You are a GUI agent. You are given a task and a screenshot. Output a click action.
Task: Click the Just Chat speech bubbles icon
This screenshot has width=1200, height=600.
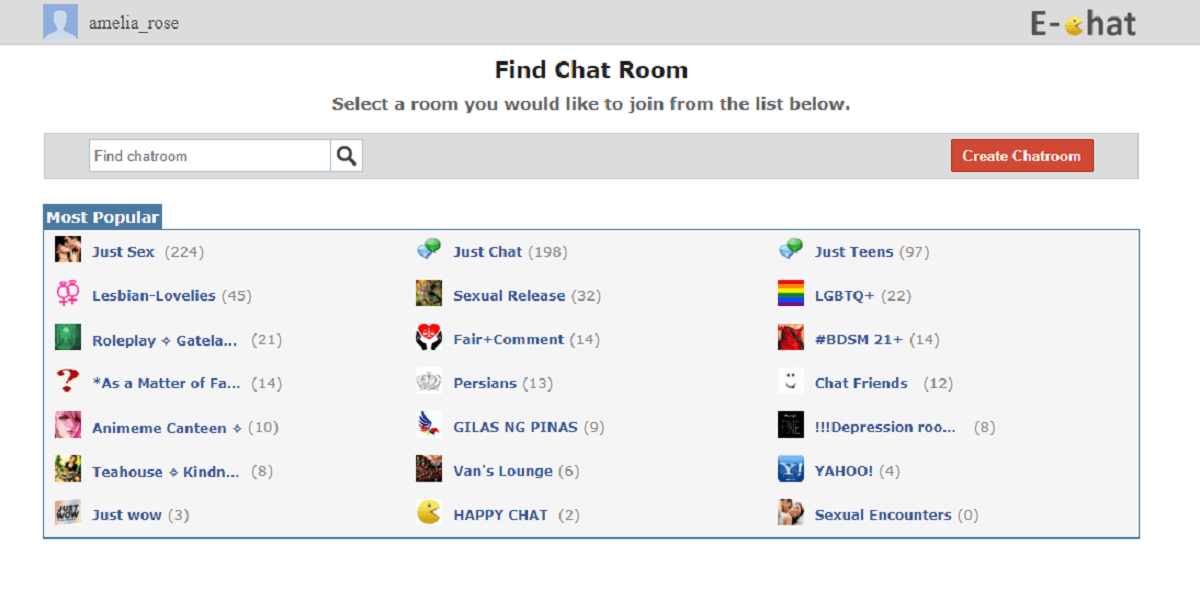click(429, 250)
